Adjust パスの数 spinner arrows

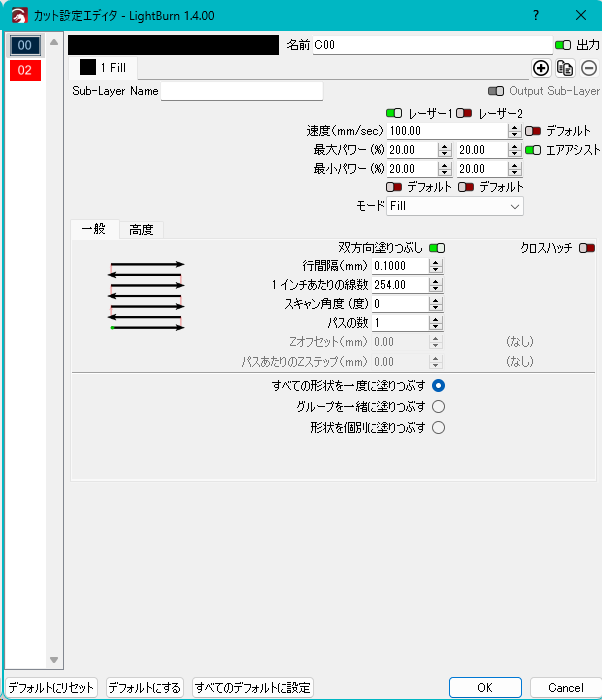coord(435,323)
